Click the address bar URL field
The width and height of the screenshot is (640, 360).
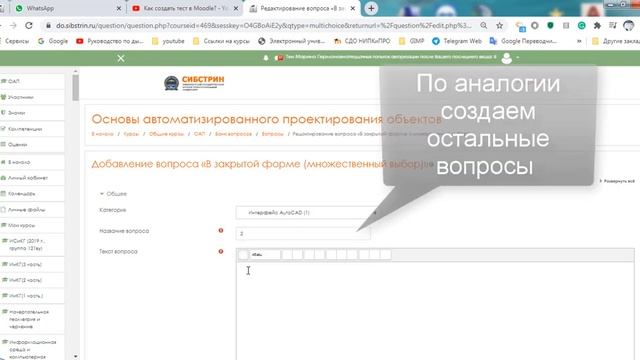coord(264,25)
